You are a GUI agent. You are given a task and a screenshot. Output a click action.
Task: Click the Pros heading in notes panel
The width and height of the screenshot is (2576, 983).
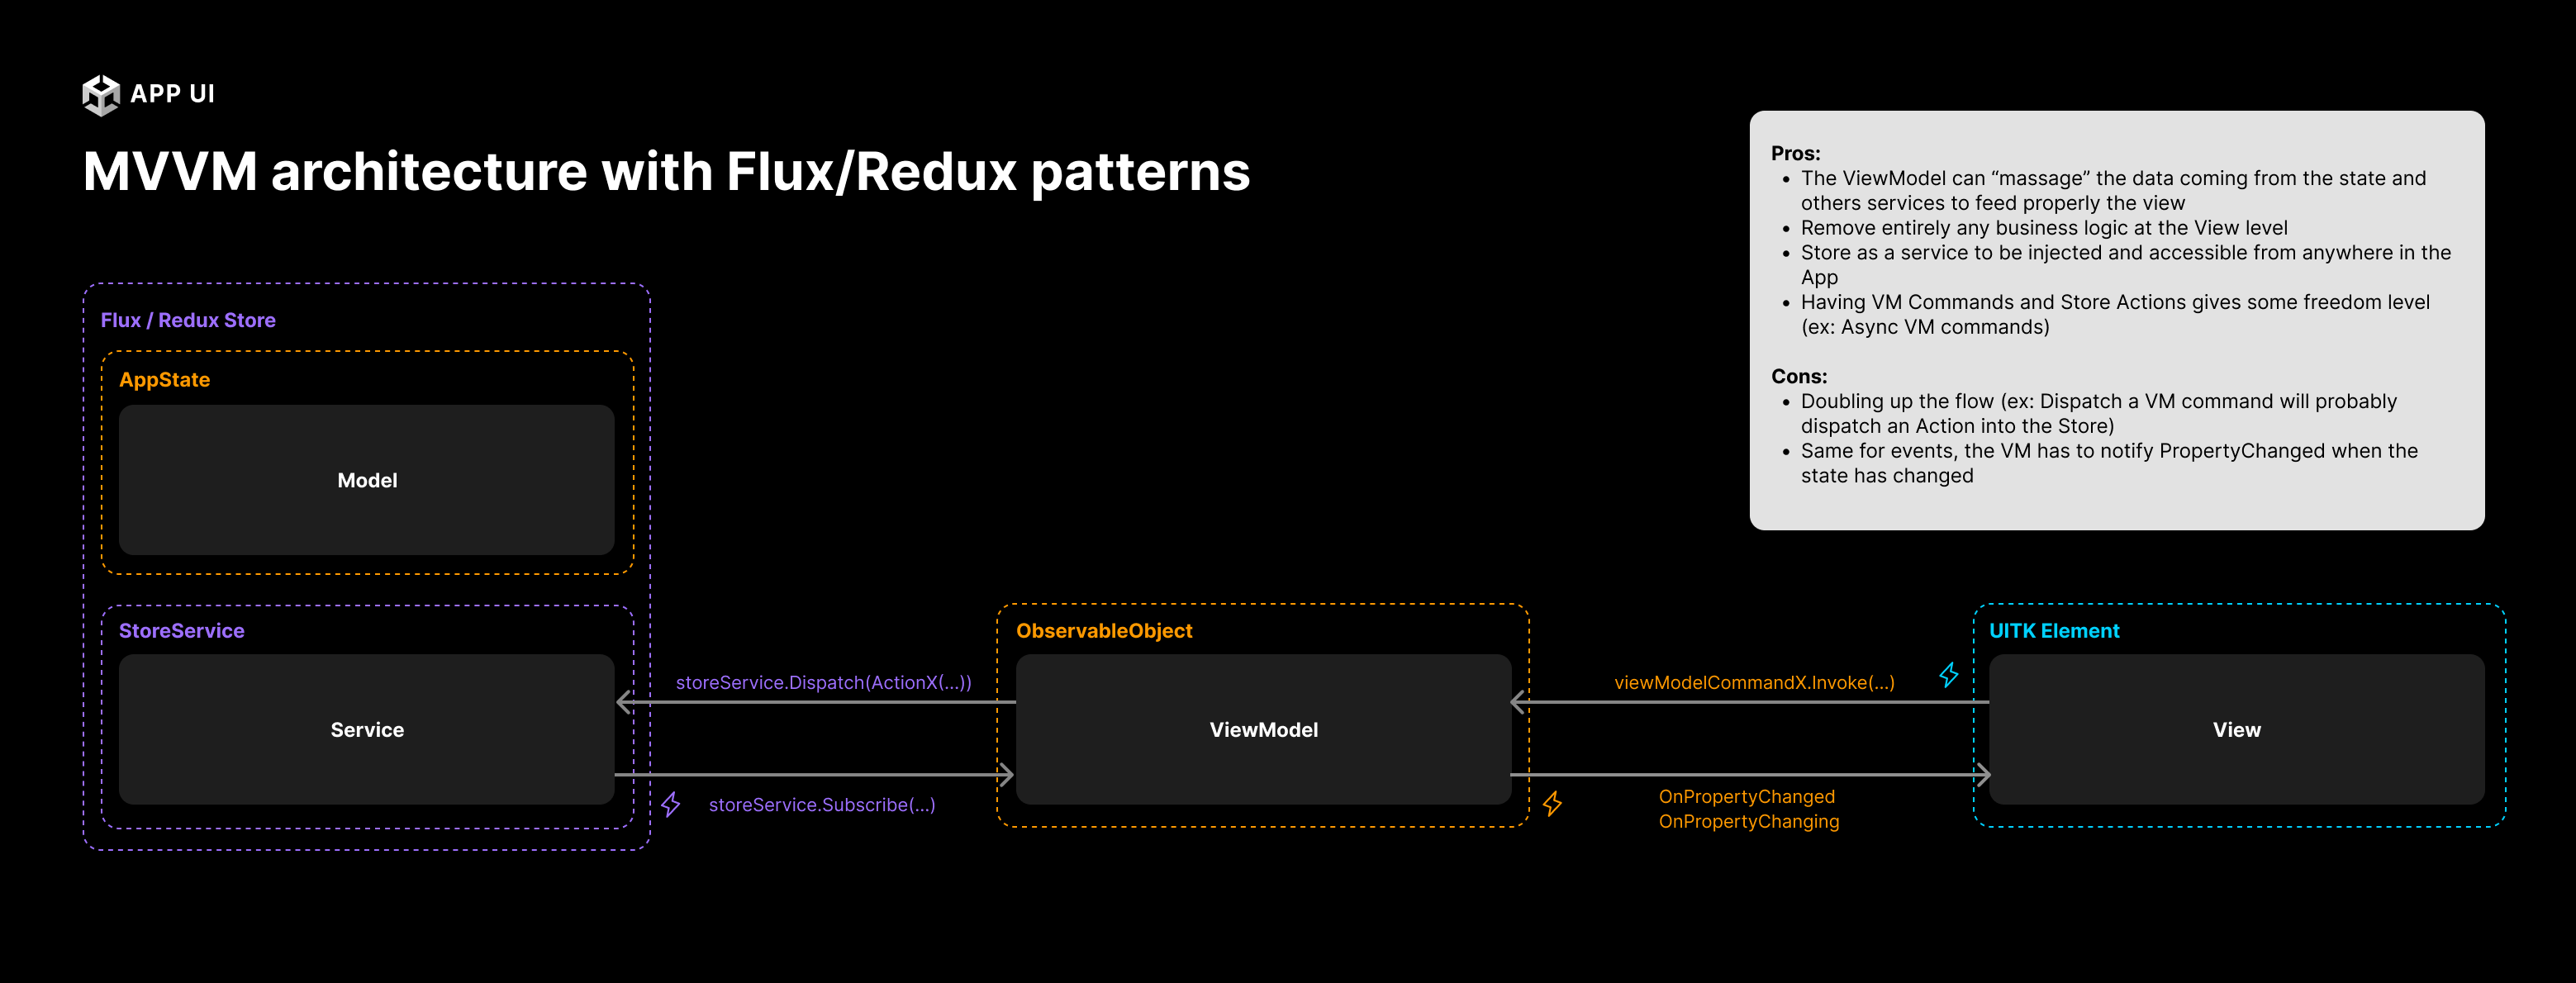coord(1795,153)
